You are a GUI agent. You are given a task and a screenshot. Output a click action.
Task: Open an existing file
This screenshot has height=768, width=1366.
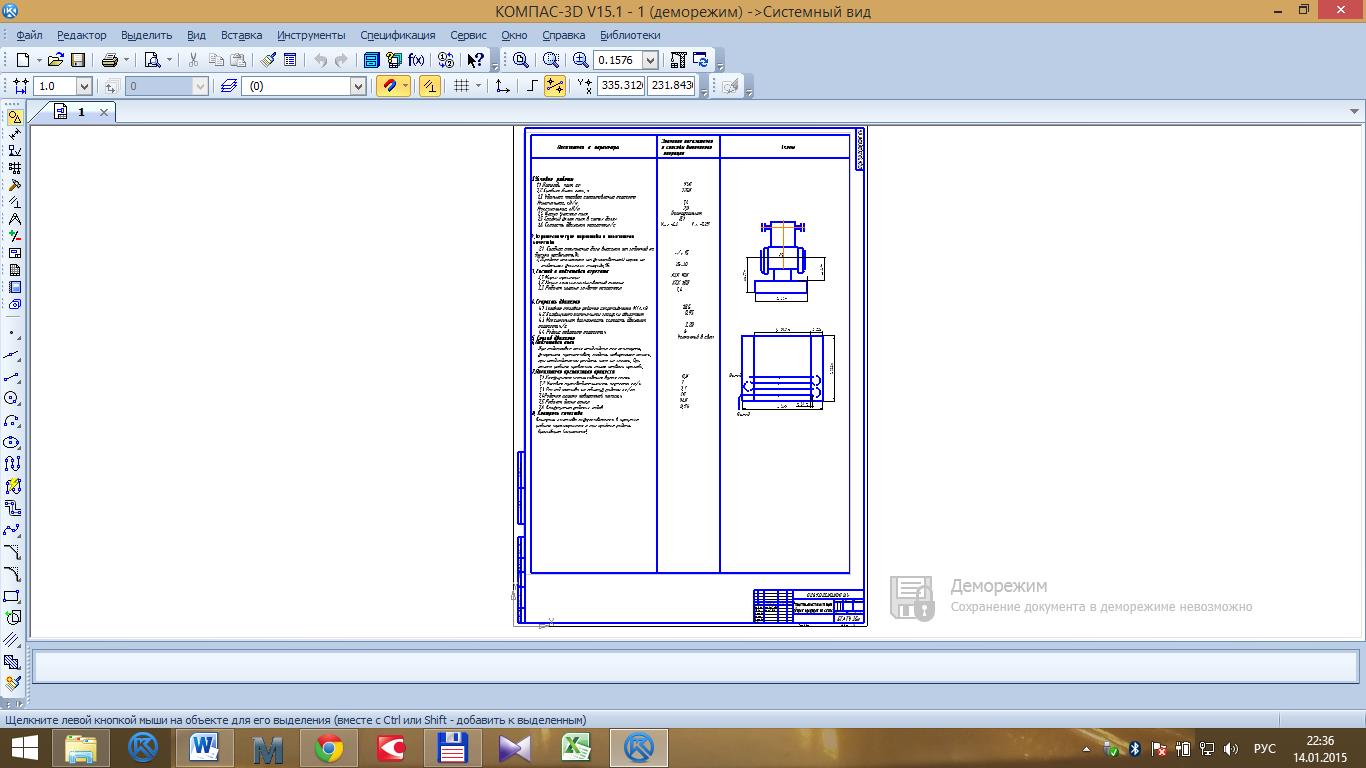click(56, 60)
